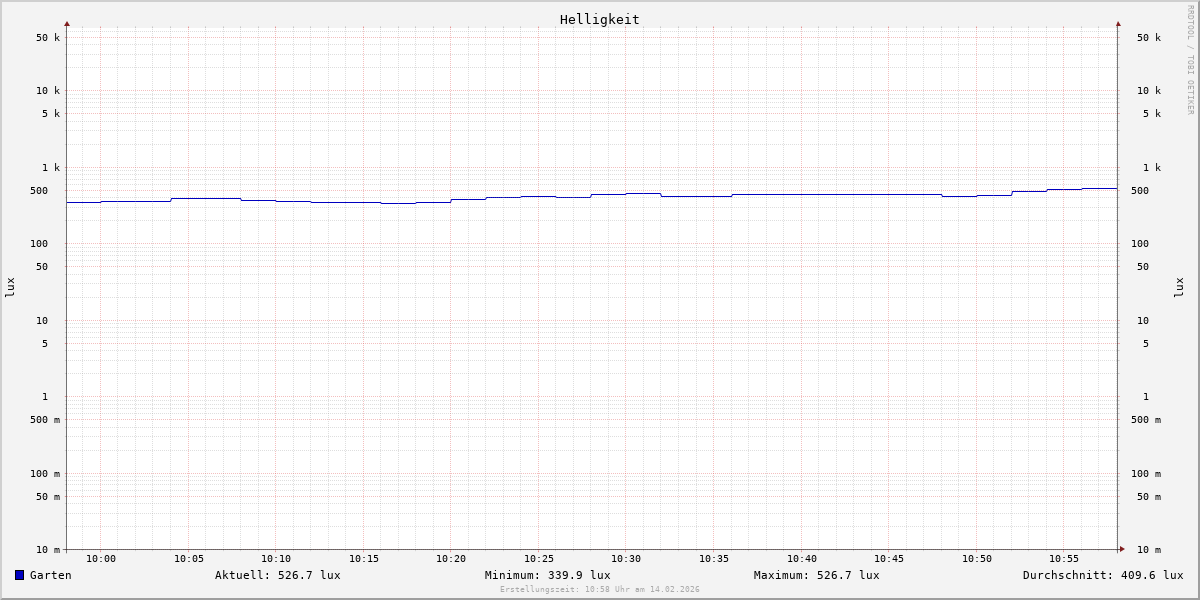This screenshot has width=1200, height=600.
Task: Open the RRDTOOL / TOBI OETIKER watermark
Action: click(x=1190, y=60)
